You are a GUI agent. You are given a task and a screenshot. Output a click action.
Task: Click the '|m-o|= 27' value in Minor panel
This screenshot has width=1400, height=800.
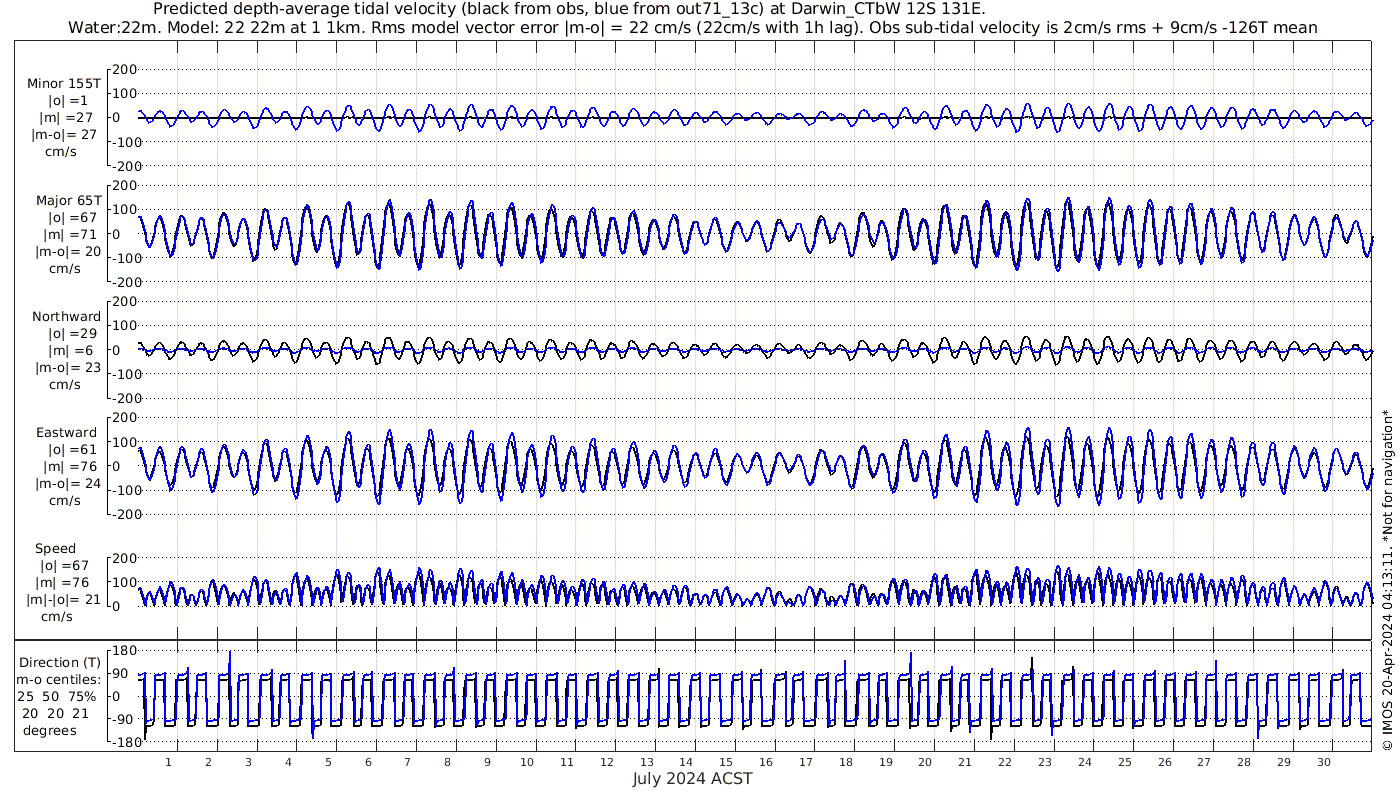[x=65, y=134]
